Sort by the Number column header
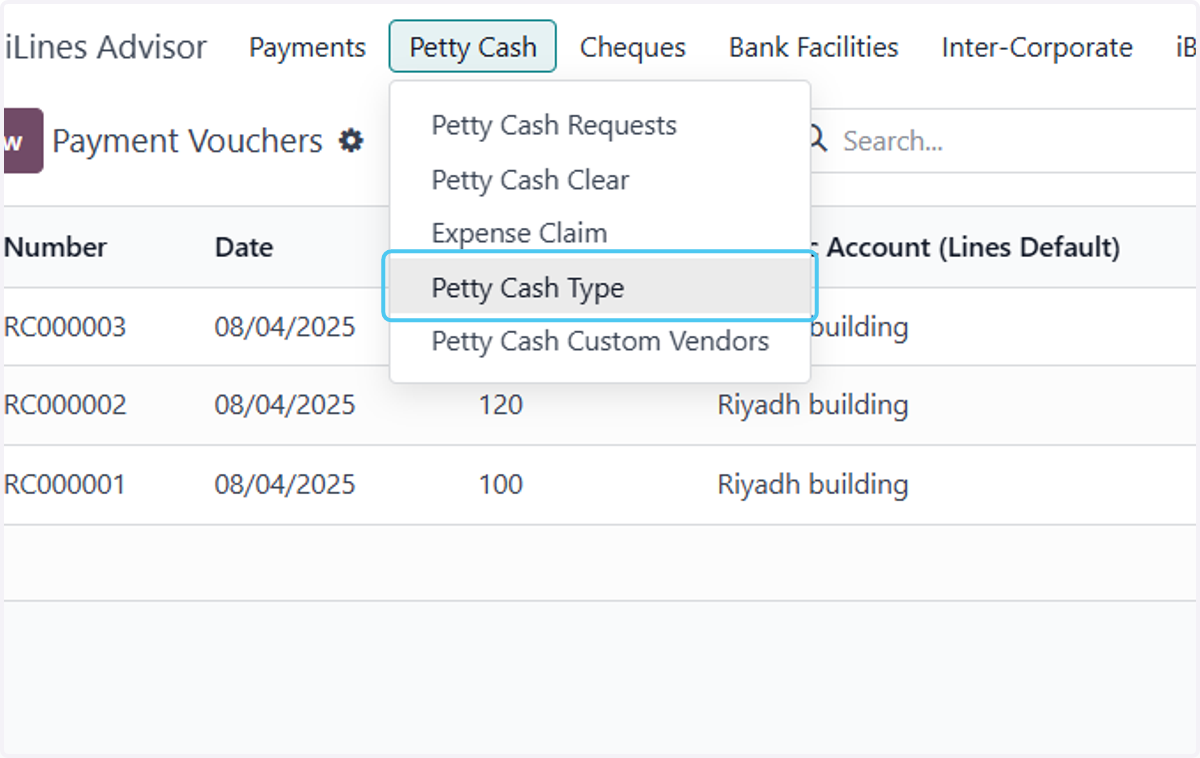Viewport: 1200px width, 758px height. pos(55,247)
